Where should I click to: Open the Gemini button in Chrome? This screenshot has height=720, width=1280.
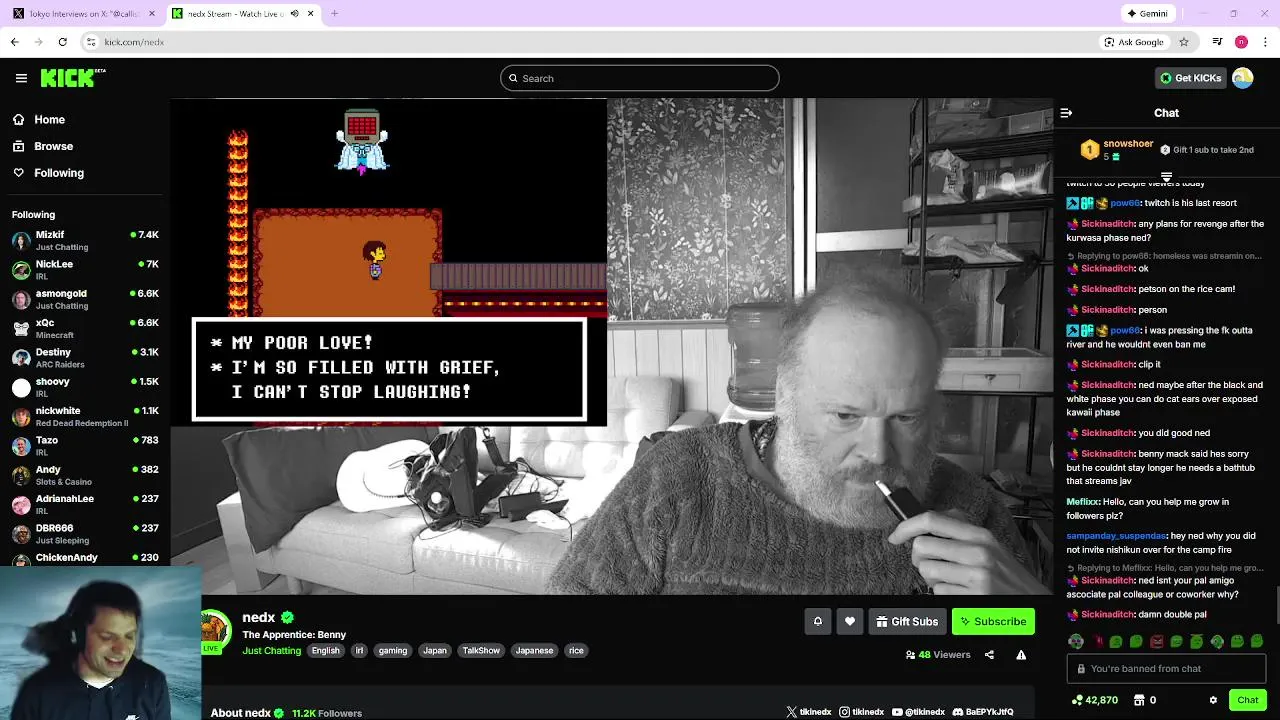[1146, 14]
